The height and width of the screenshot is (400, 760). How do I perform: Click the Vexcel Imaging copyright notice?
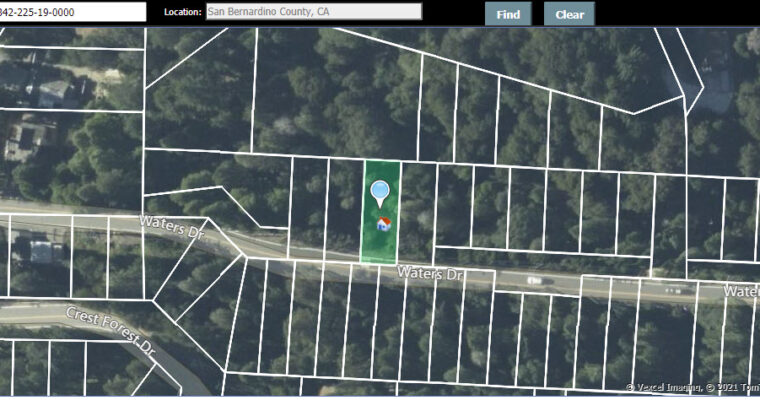click(692, 387)
